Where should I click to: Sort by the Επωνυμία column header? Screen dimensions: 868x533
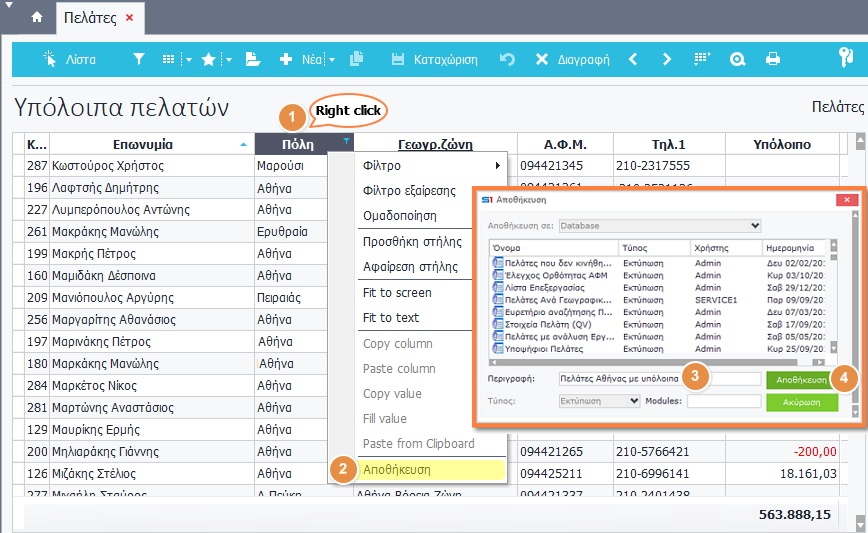[x=150, y=144]
